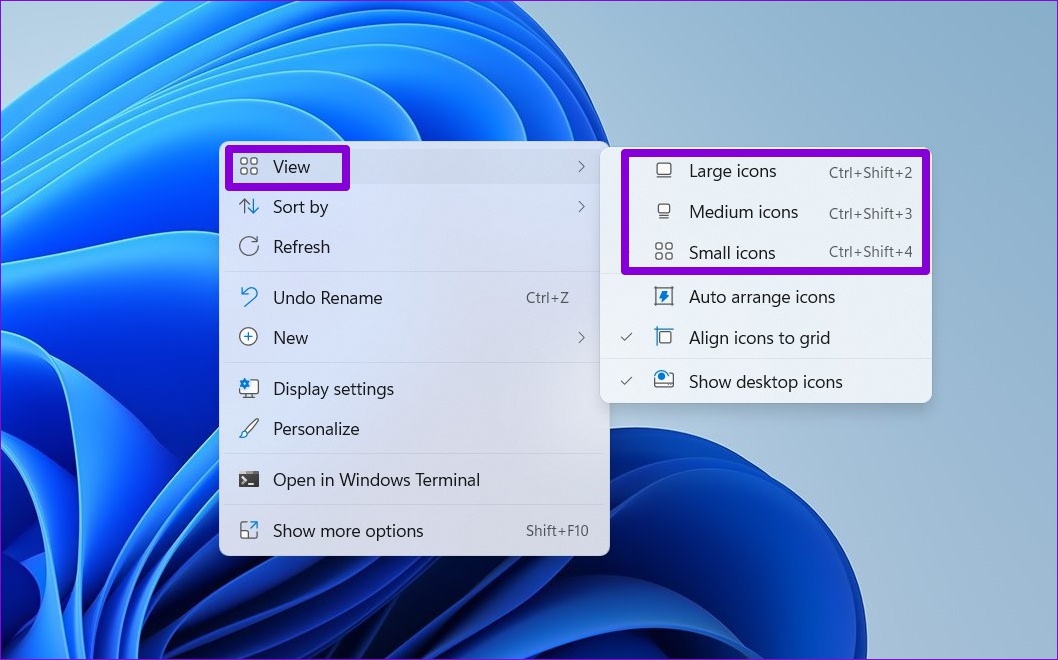1058x660 pixels.
Task: Enable Auto arrange icons option
Action: tap(766, 297)
